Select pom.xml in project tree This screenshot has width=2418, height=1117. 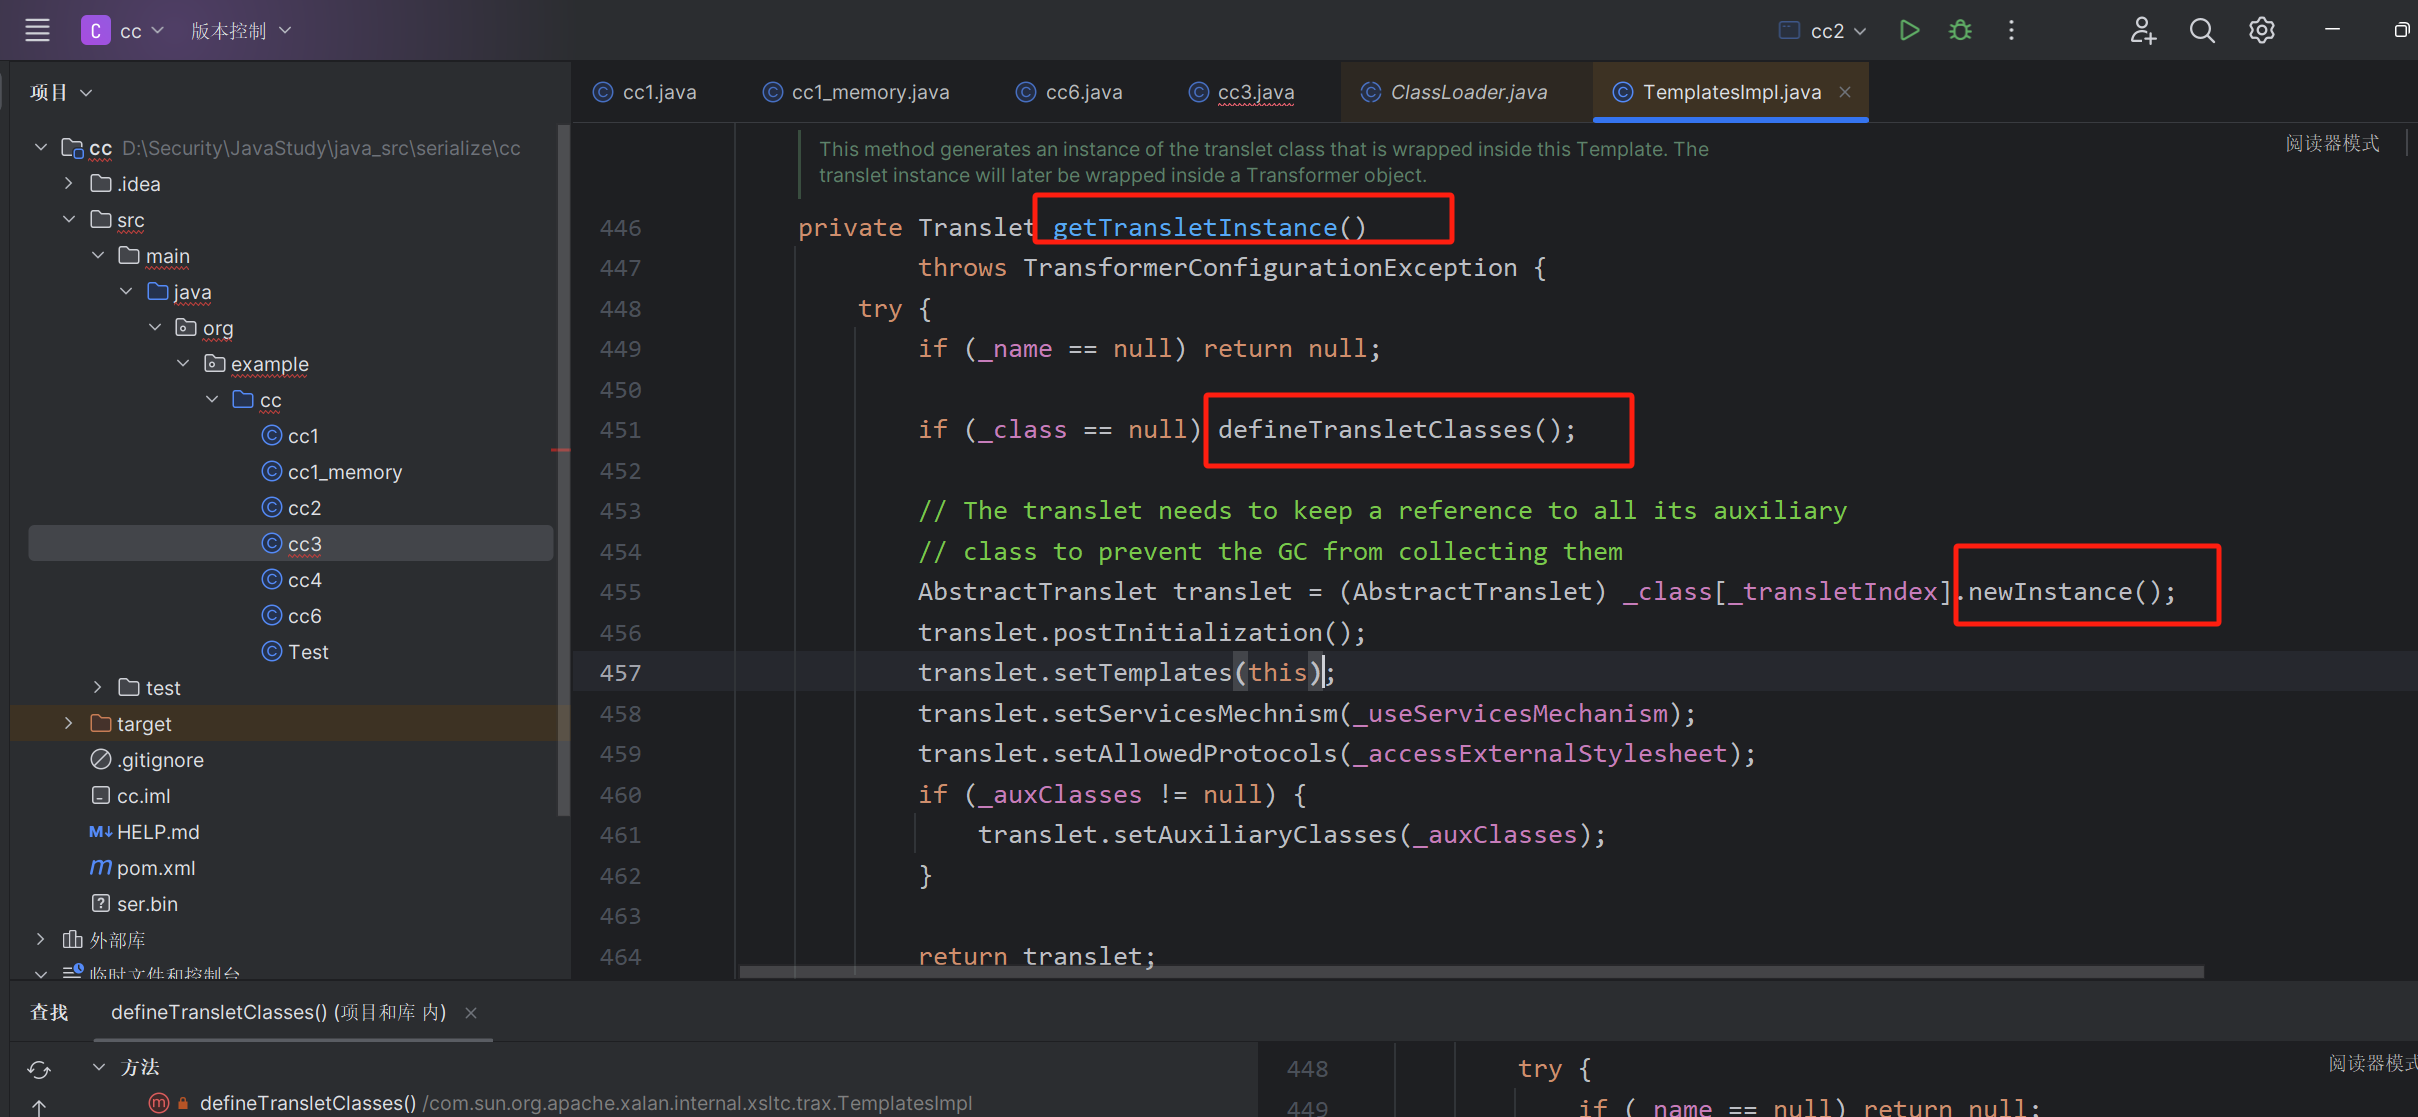click(x=155, y=868)
